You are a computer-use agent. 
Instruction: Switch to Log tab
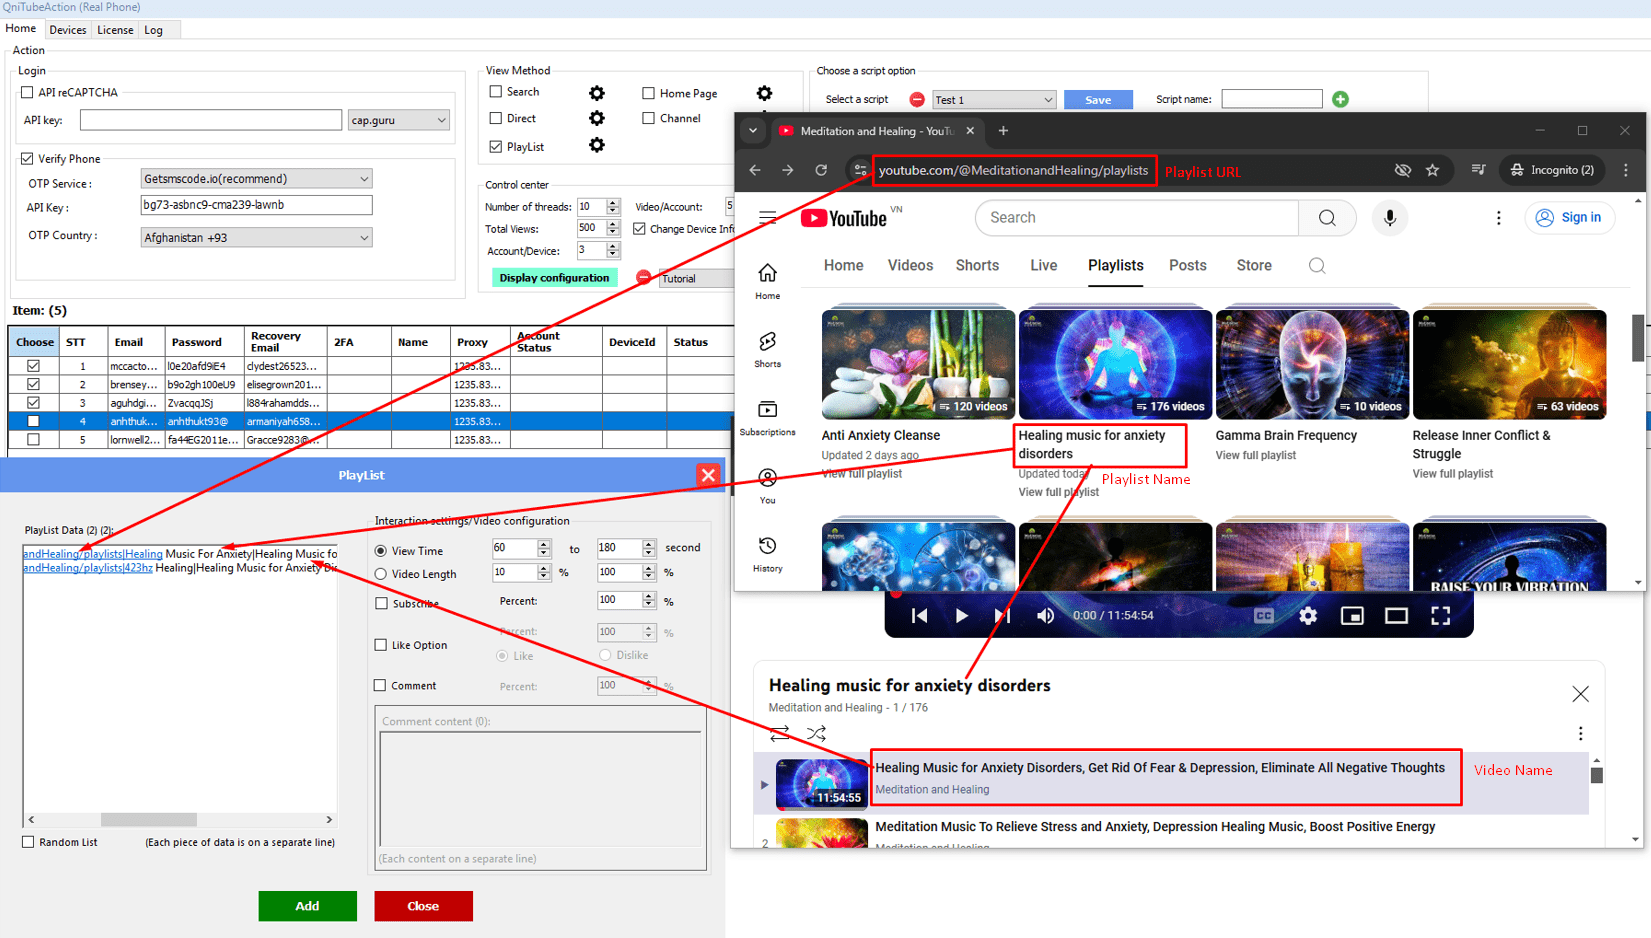pos(153,30)
